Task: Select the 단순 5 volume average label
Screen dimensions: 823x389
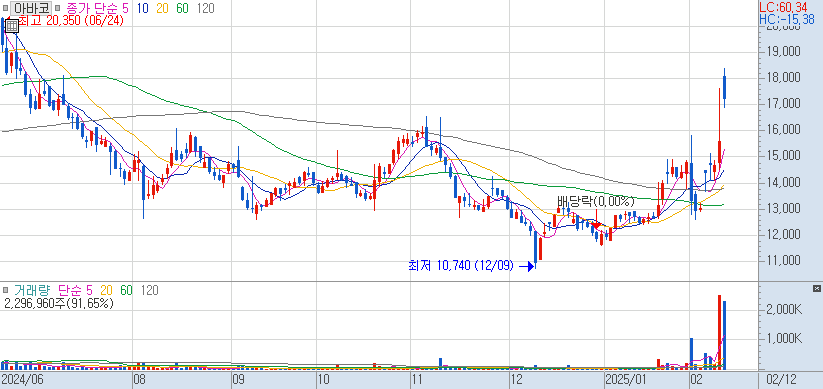Action: [x=75, y=290]
